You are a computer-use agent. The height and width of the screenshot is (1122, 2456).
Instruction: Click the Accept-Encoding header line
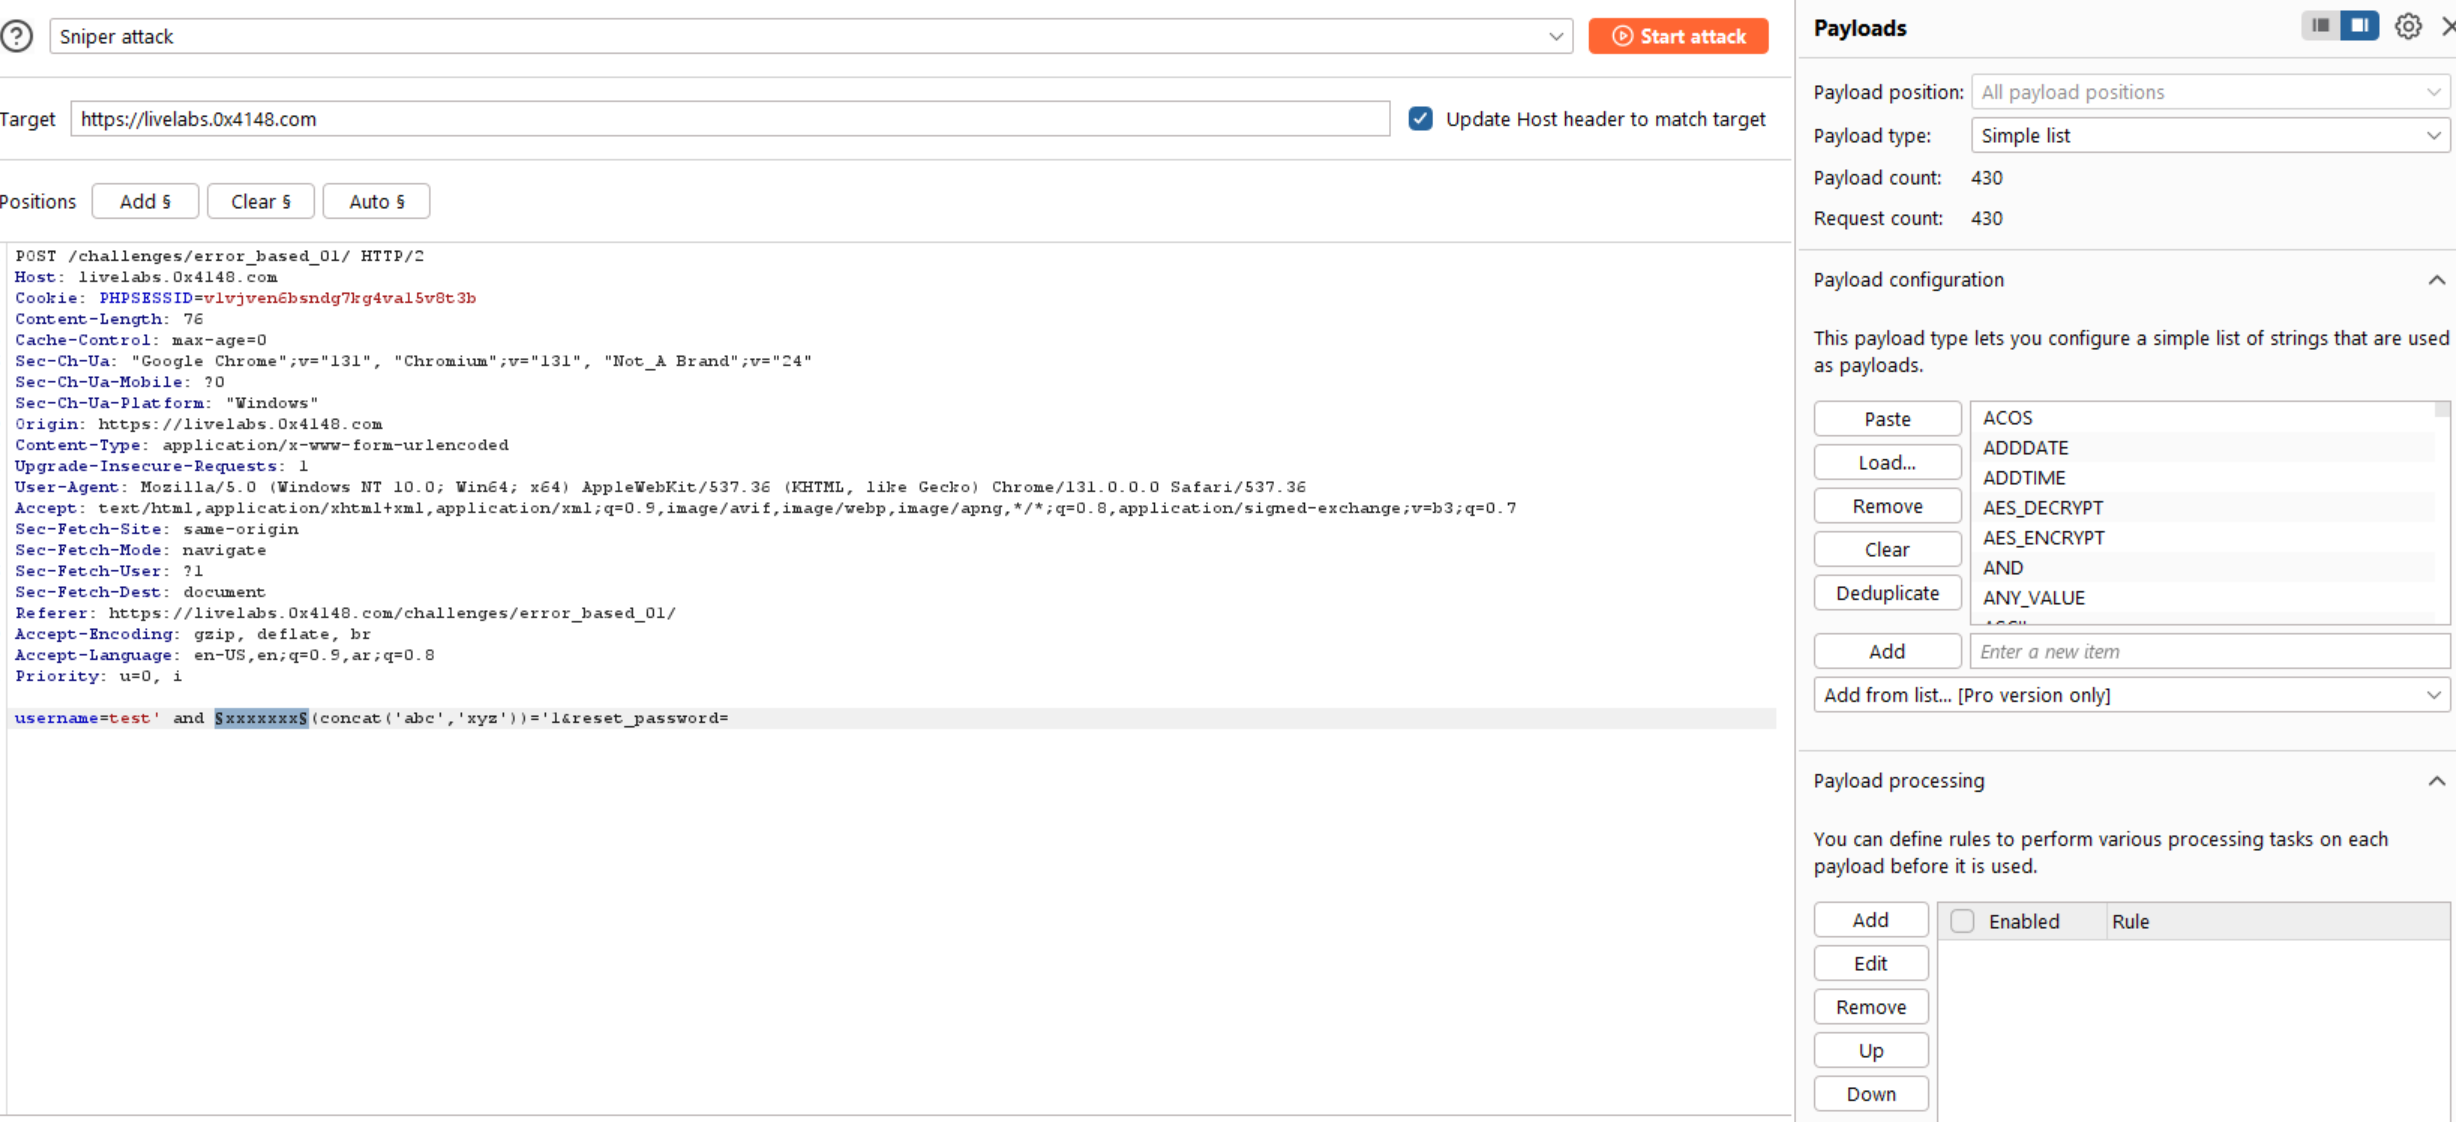pos(192,634)
